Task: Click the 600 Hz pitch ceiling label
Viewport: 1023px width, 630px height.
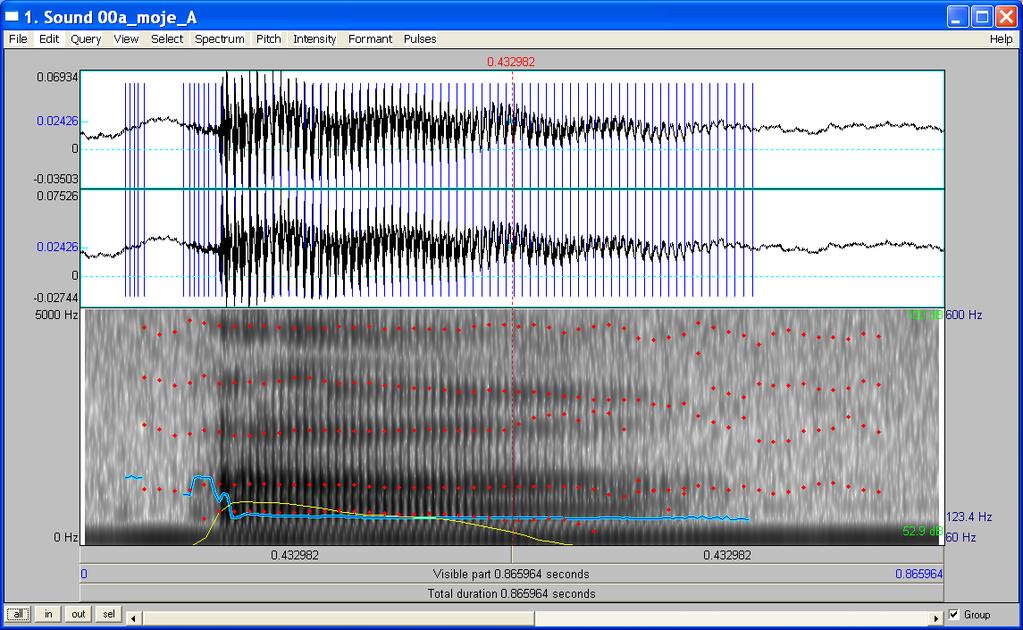Action: pyautogui.click(x=964, y=315)
